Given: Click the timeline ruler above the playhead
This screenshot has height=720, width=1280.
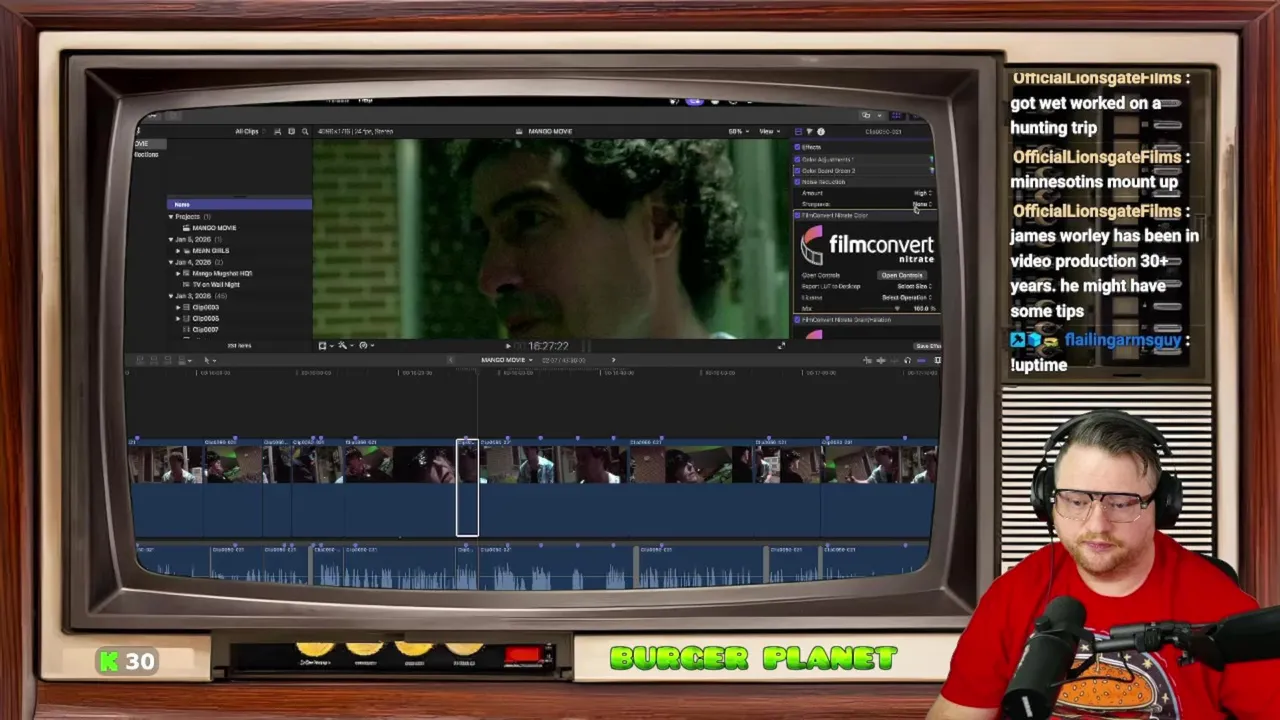Looking at the screenshot, I should [x=477, y=373].
